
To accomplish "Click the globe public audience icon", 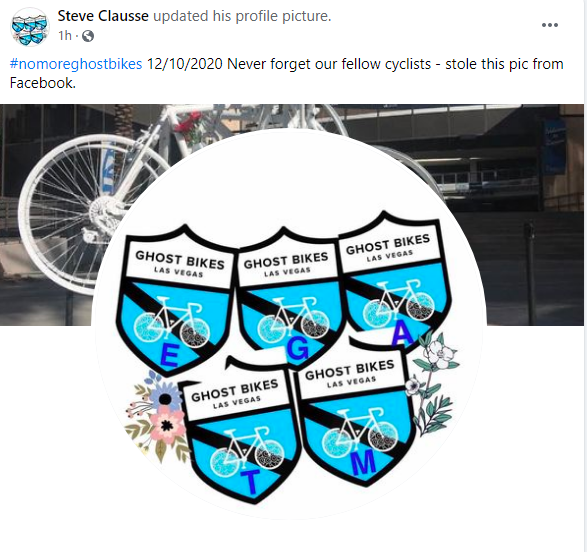I will point(88,36).
